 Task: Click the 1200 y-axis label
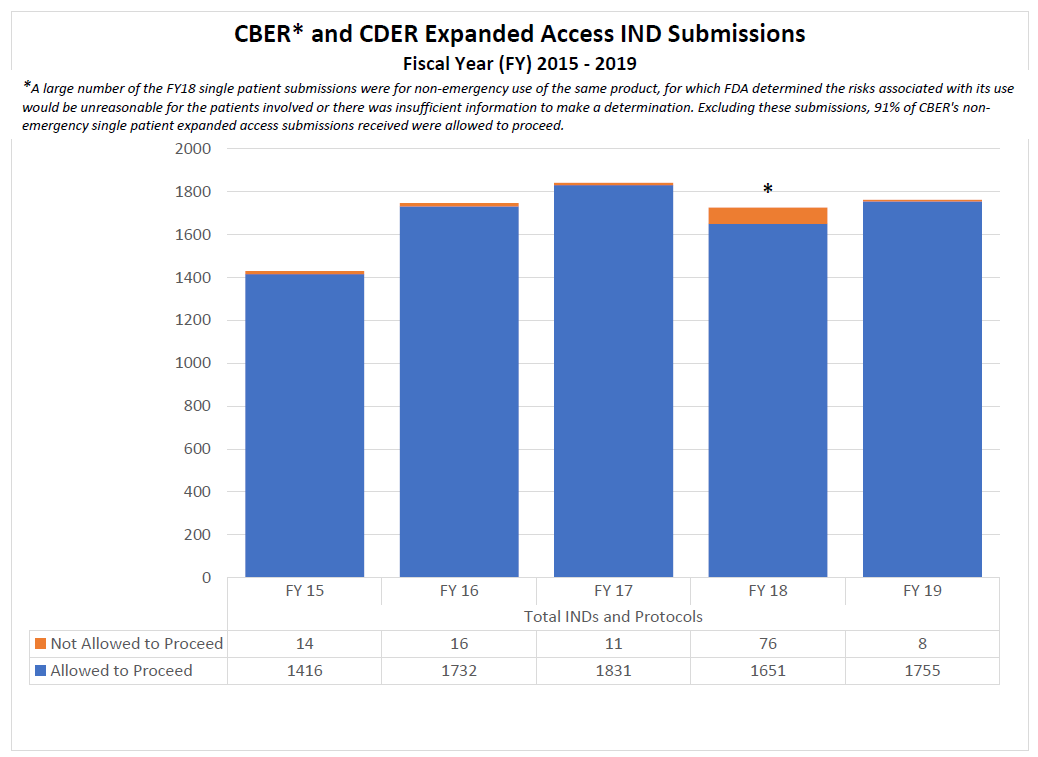pos(193,320)
